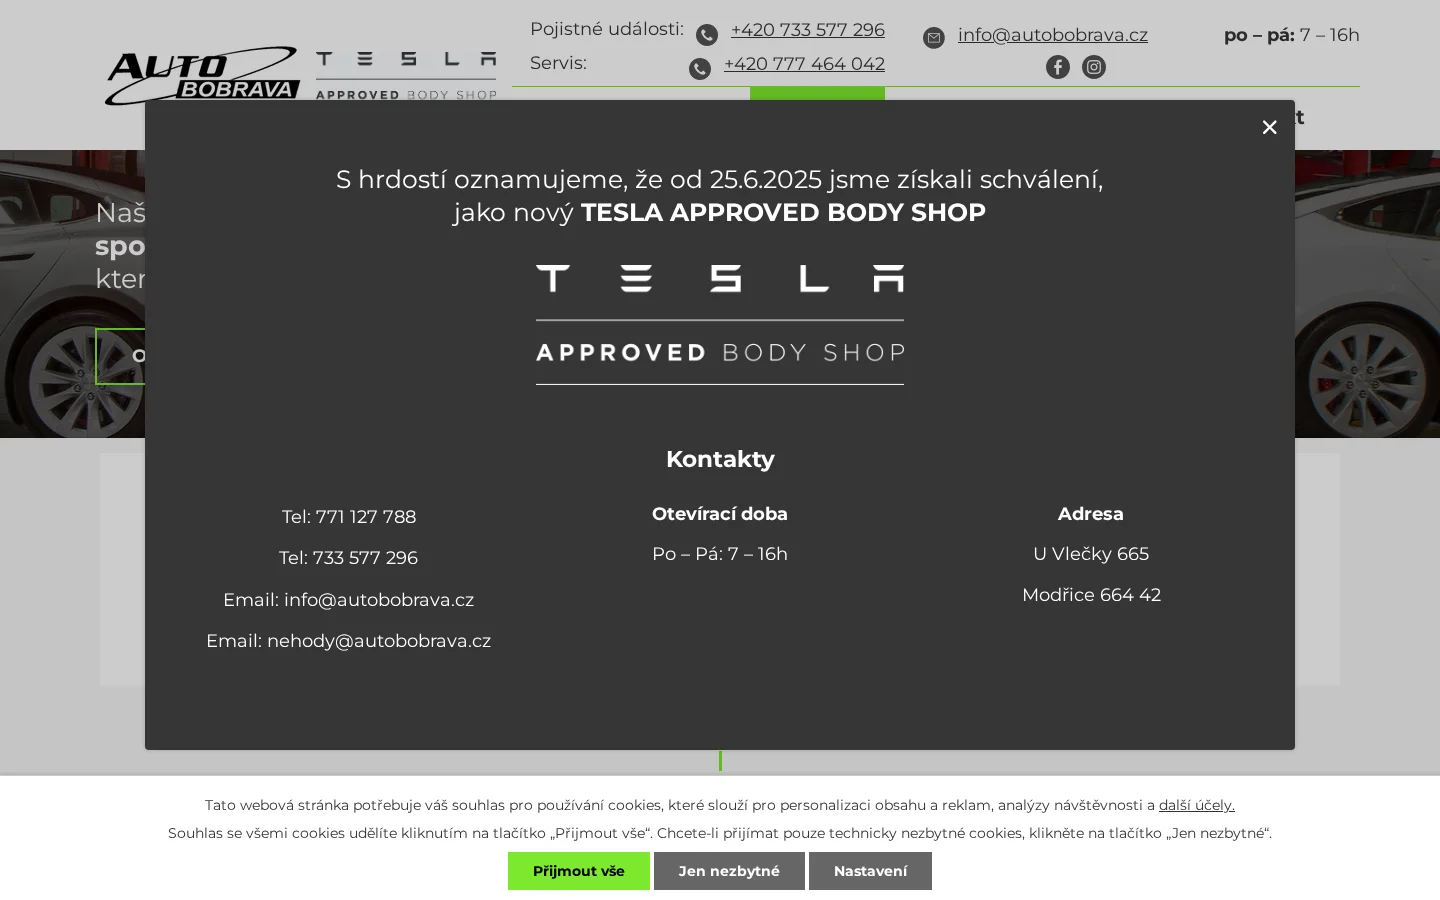
Task: Click 'Modřice 664 42' text
Action: click(x=1091, y=595)
